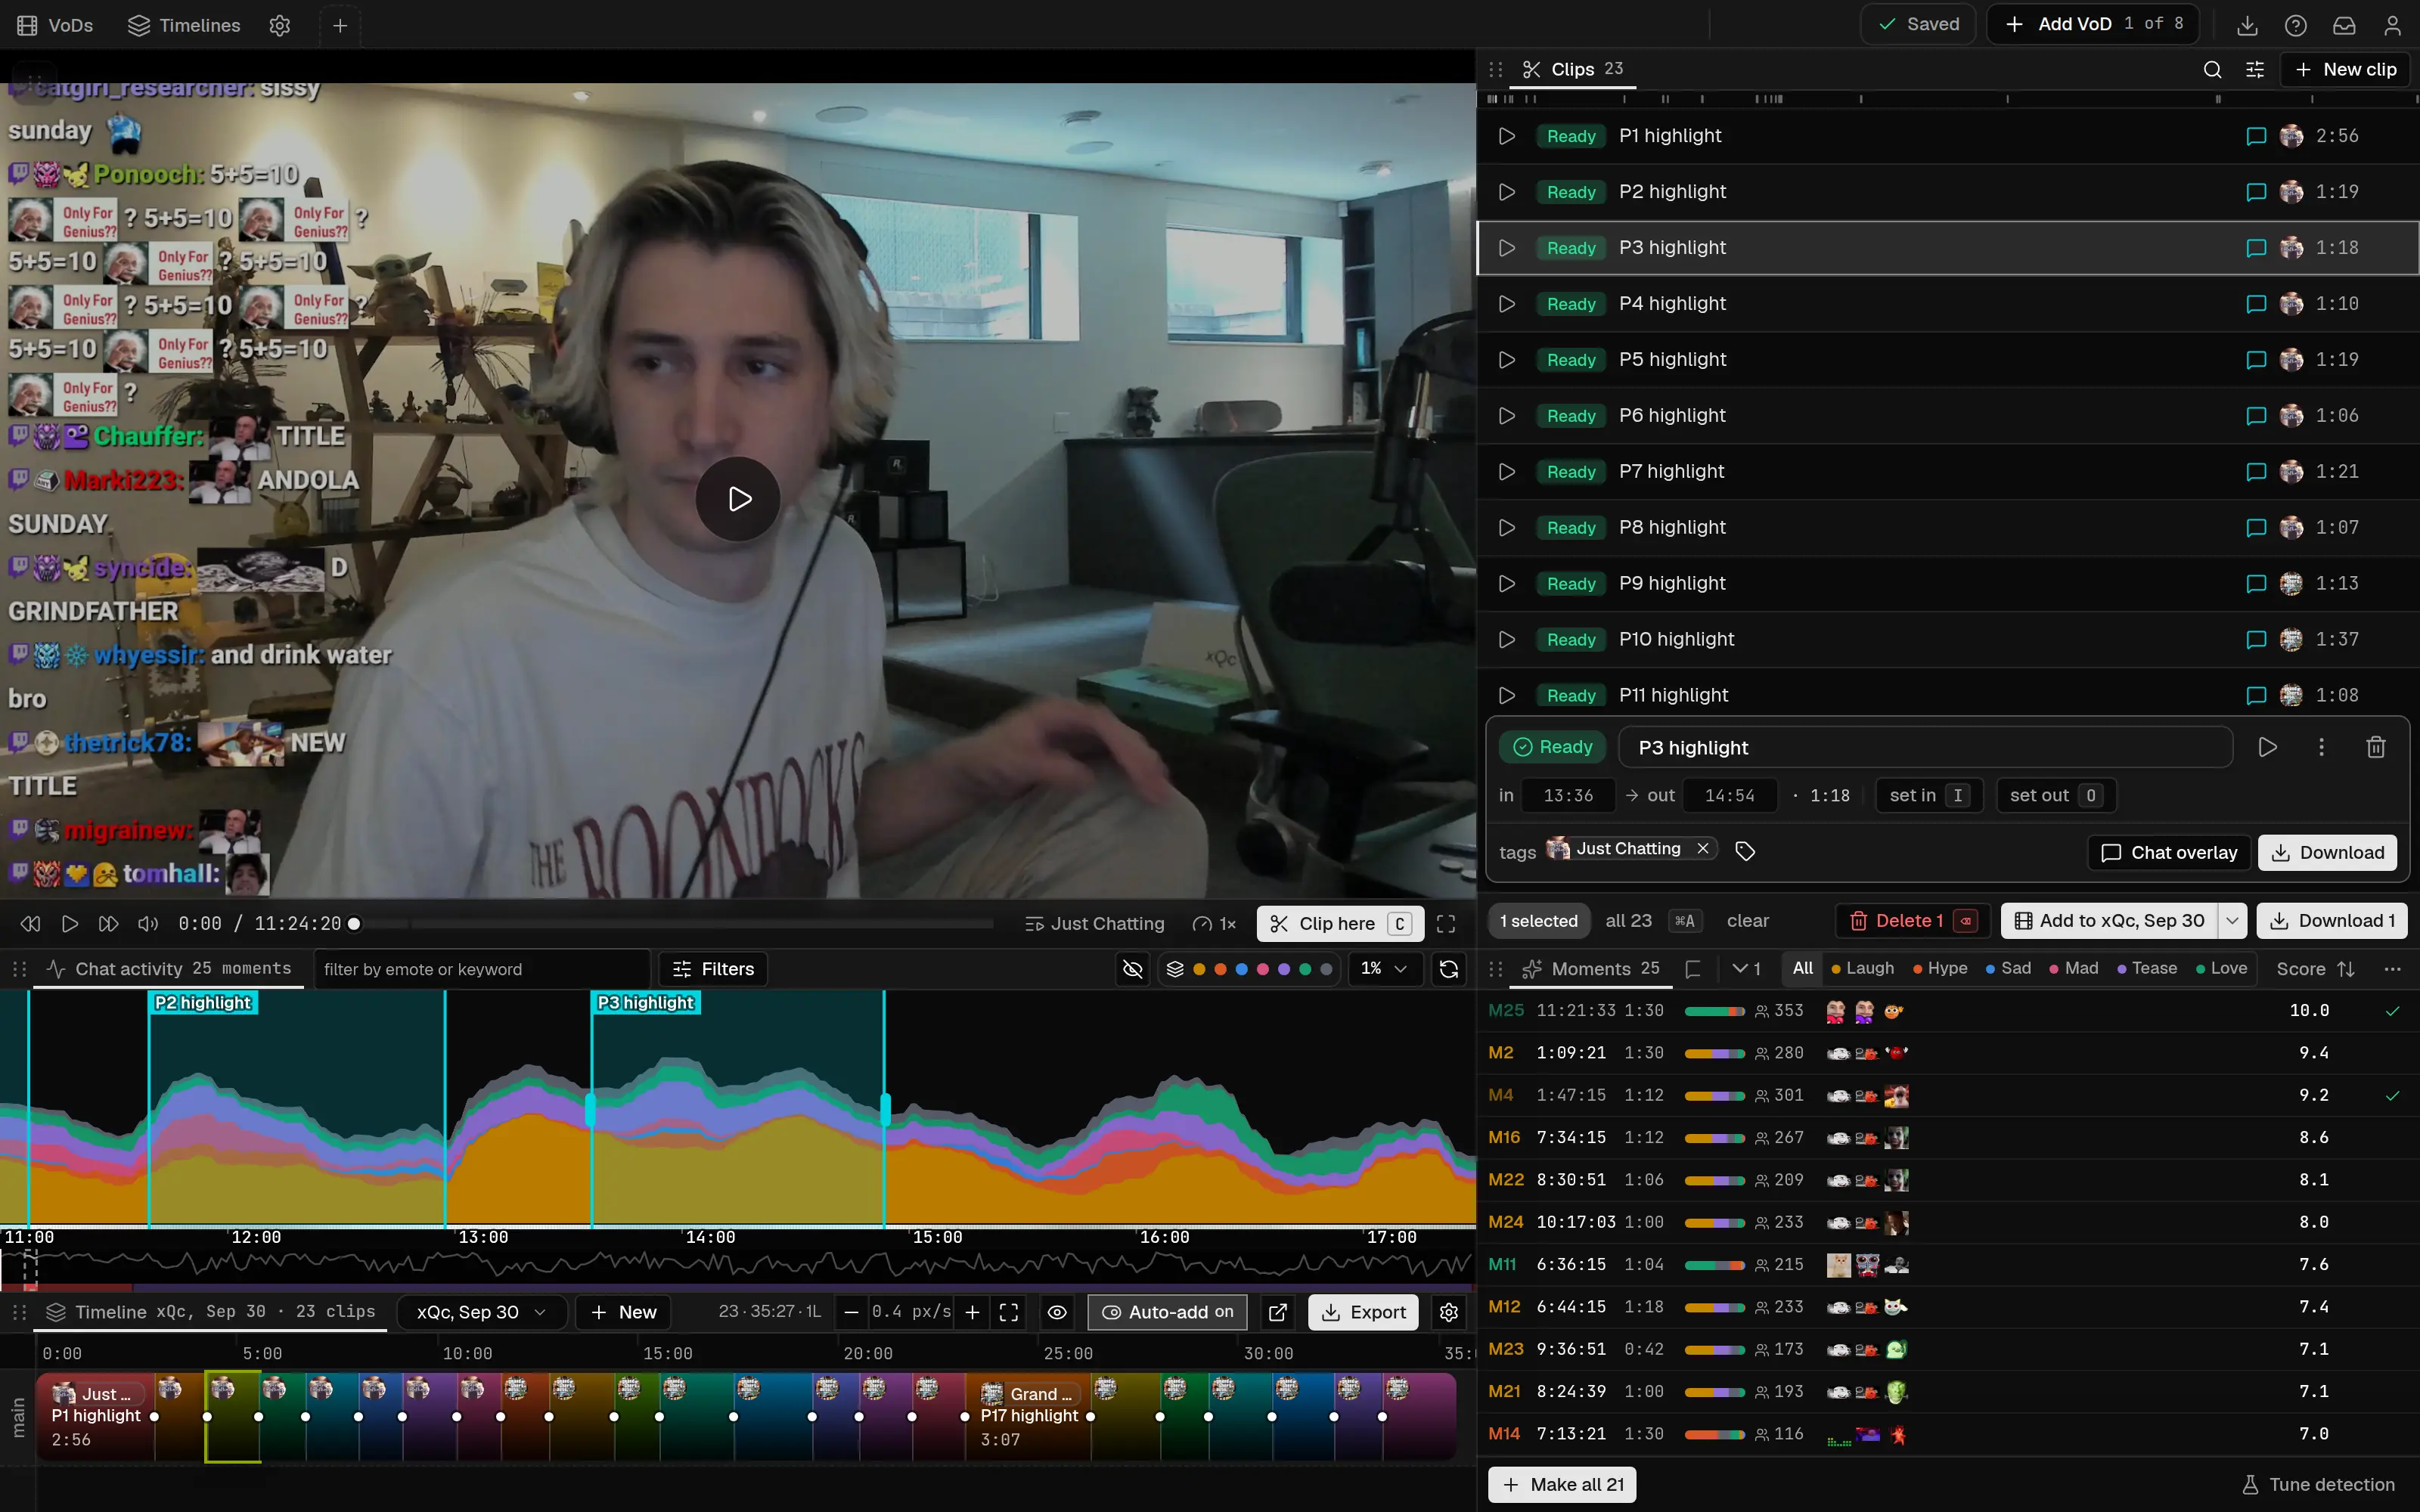Open the downloads icon in top bar
The image size is (2420, 1512).
(2247, 25)
